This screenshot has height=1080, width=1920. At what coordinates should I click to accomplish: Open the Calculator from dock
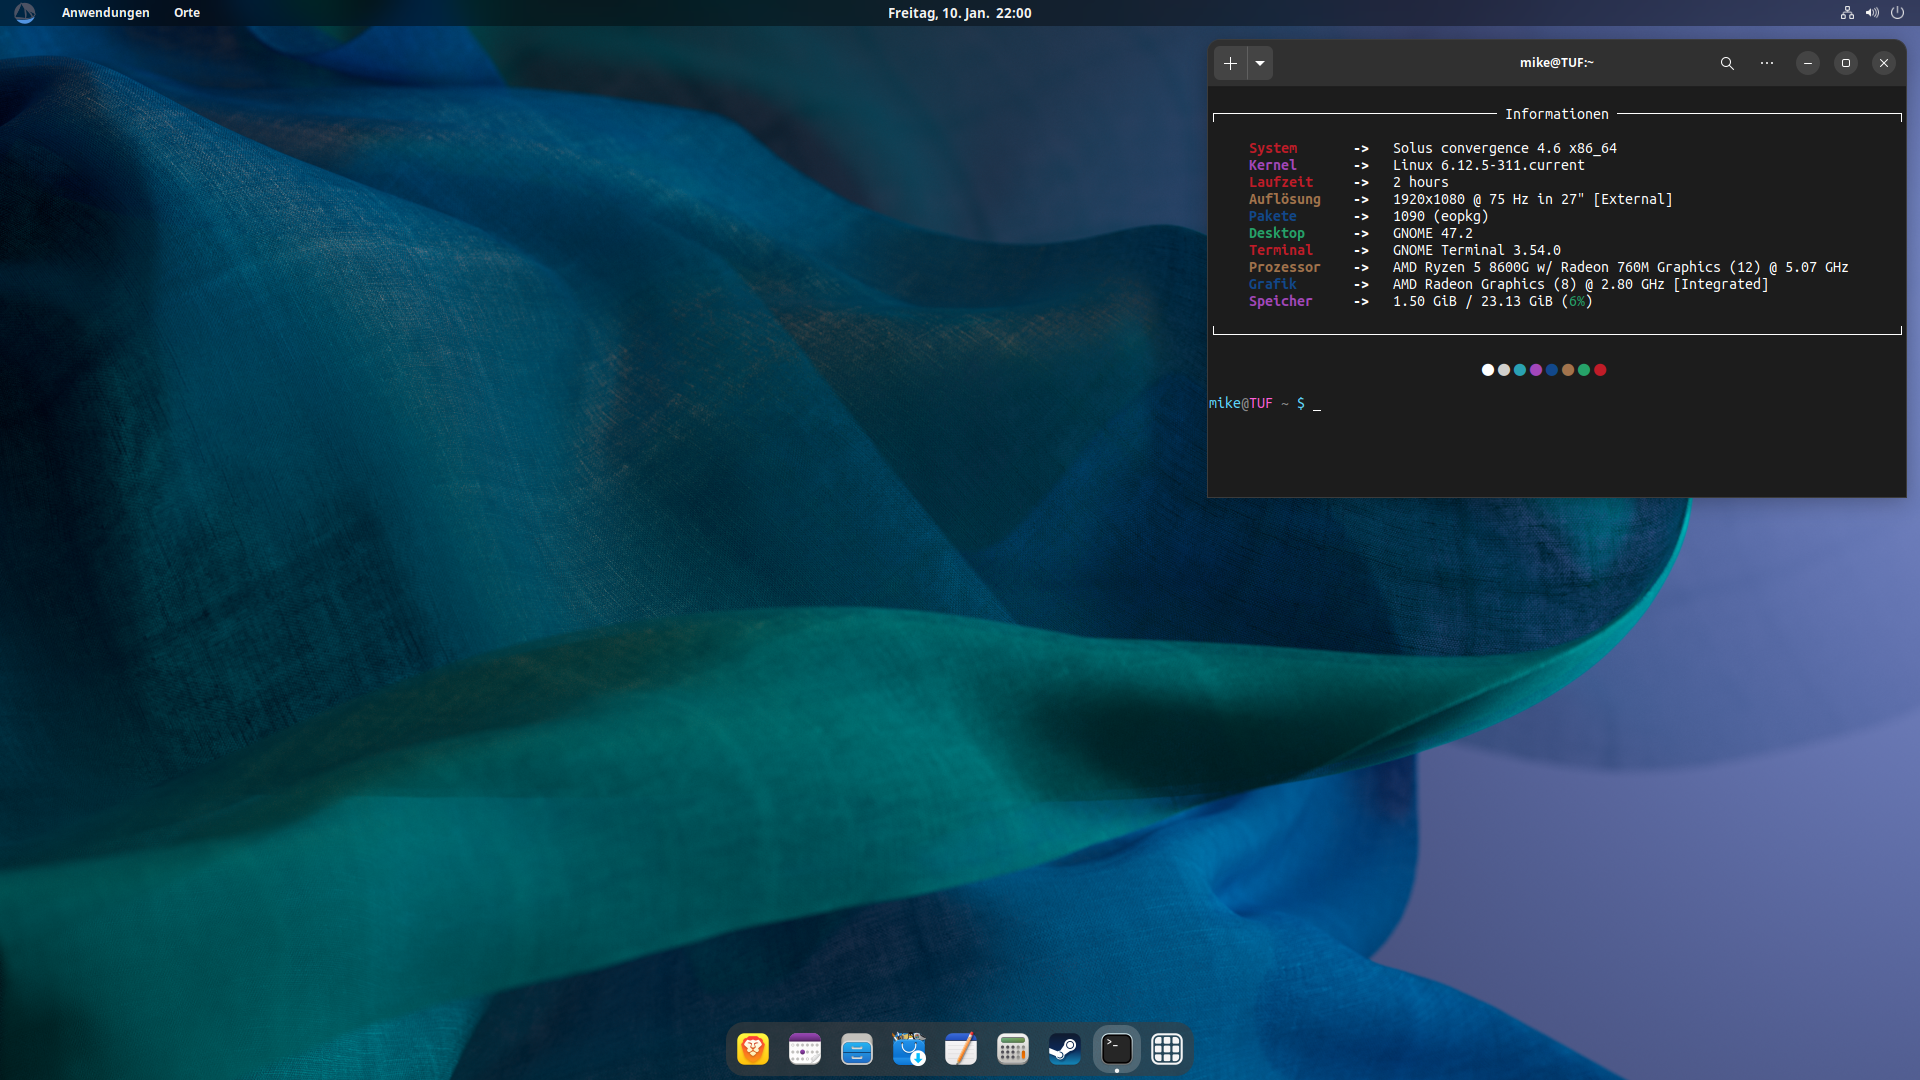click(x=1013, y=1049)
